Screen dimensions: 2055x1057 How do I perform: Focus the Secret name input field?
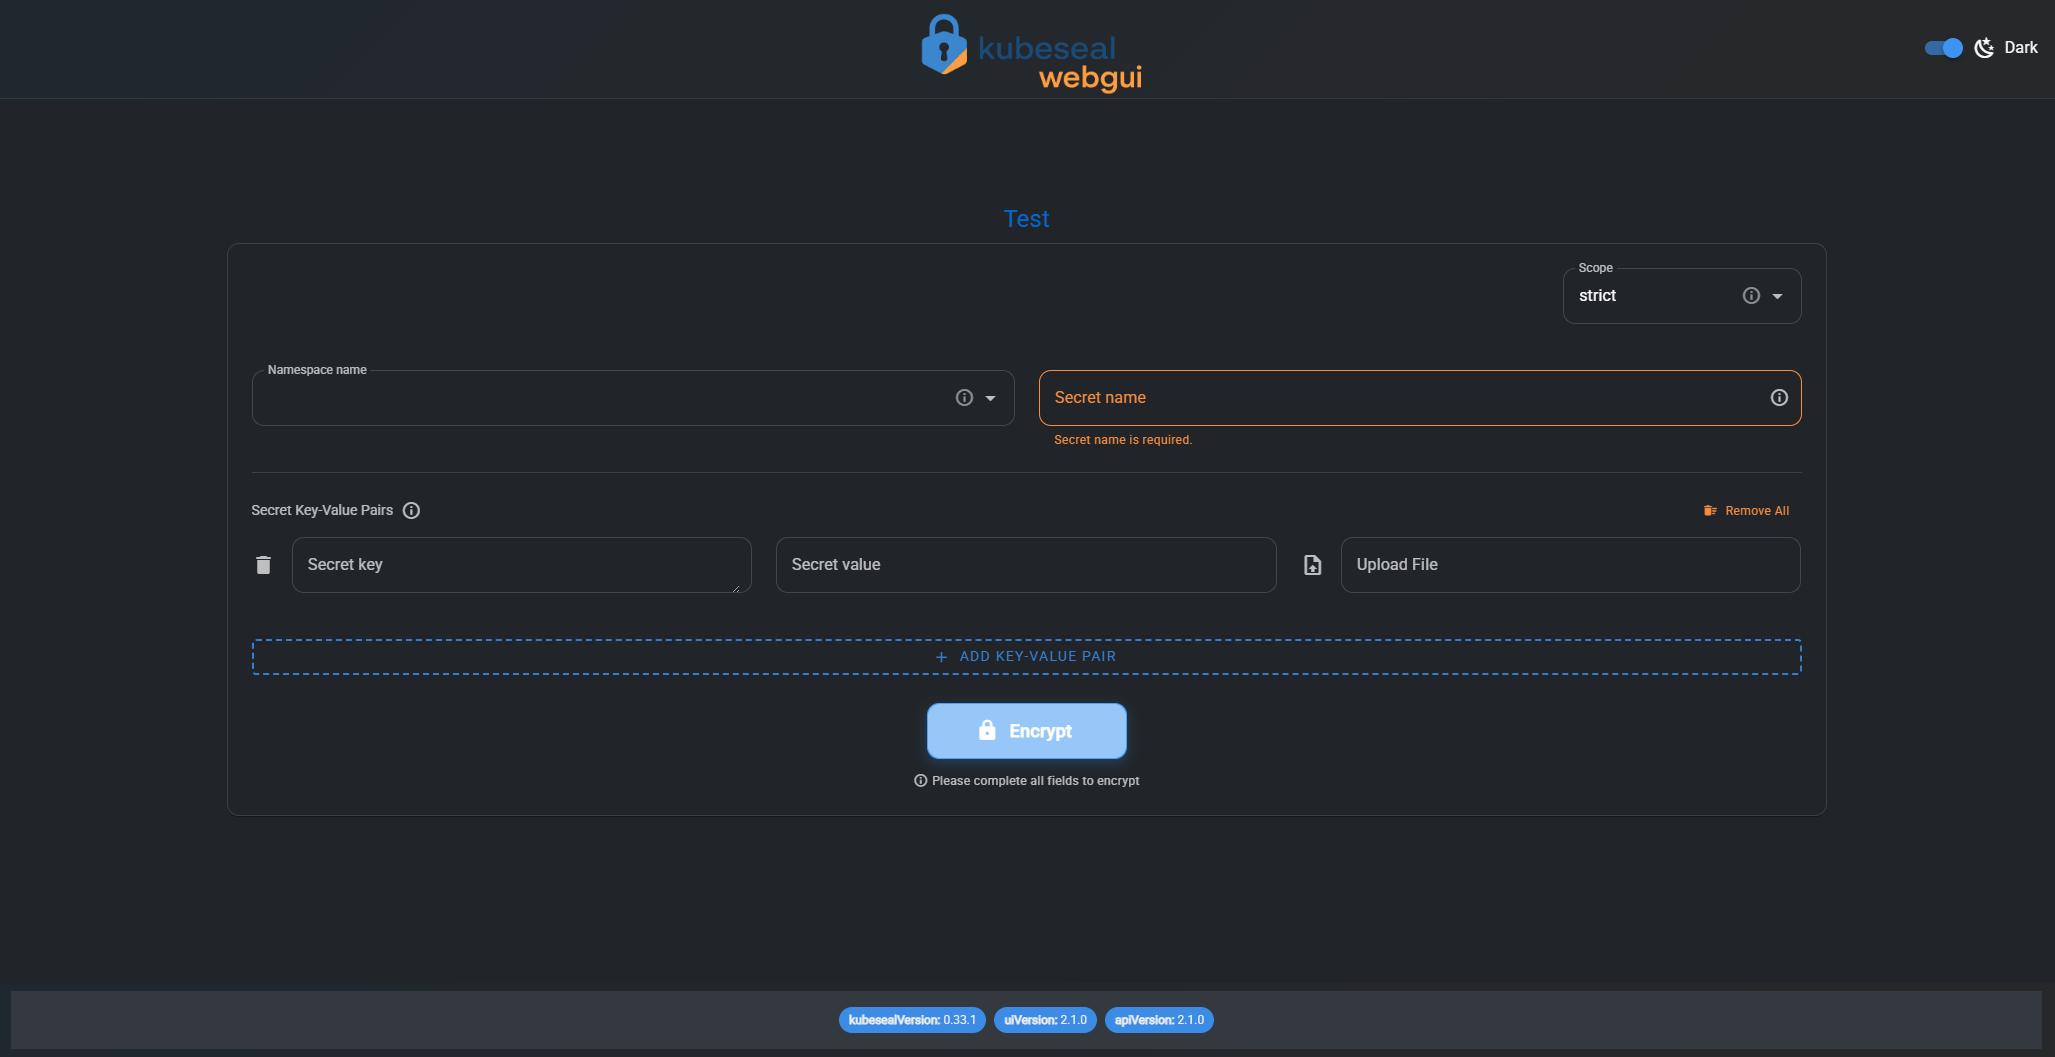point(1420,398)
